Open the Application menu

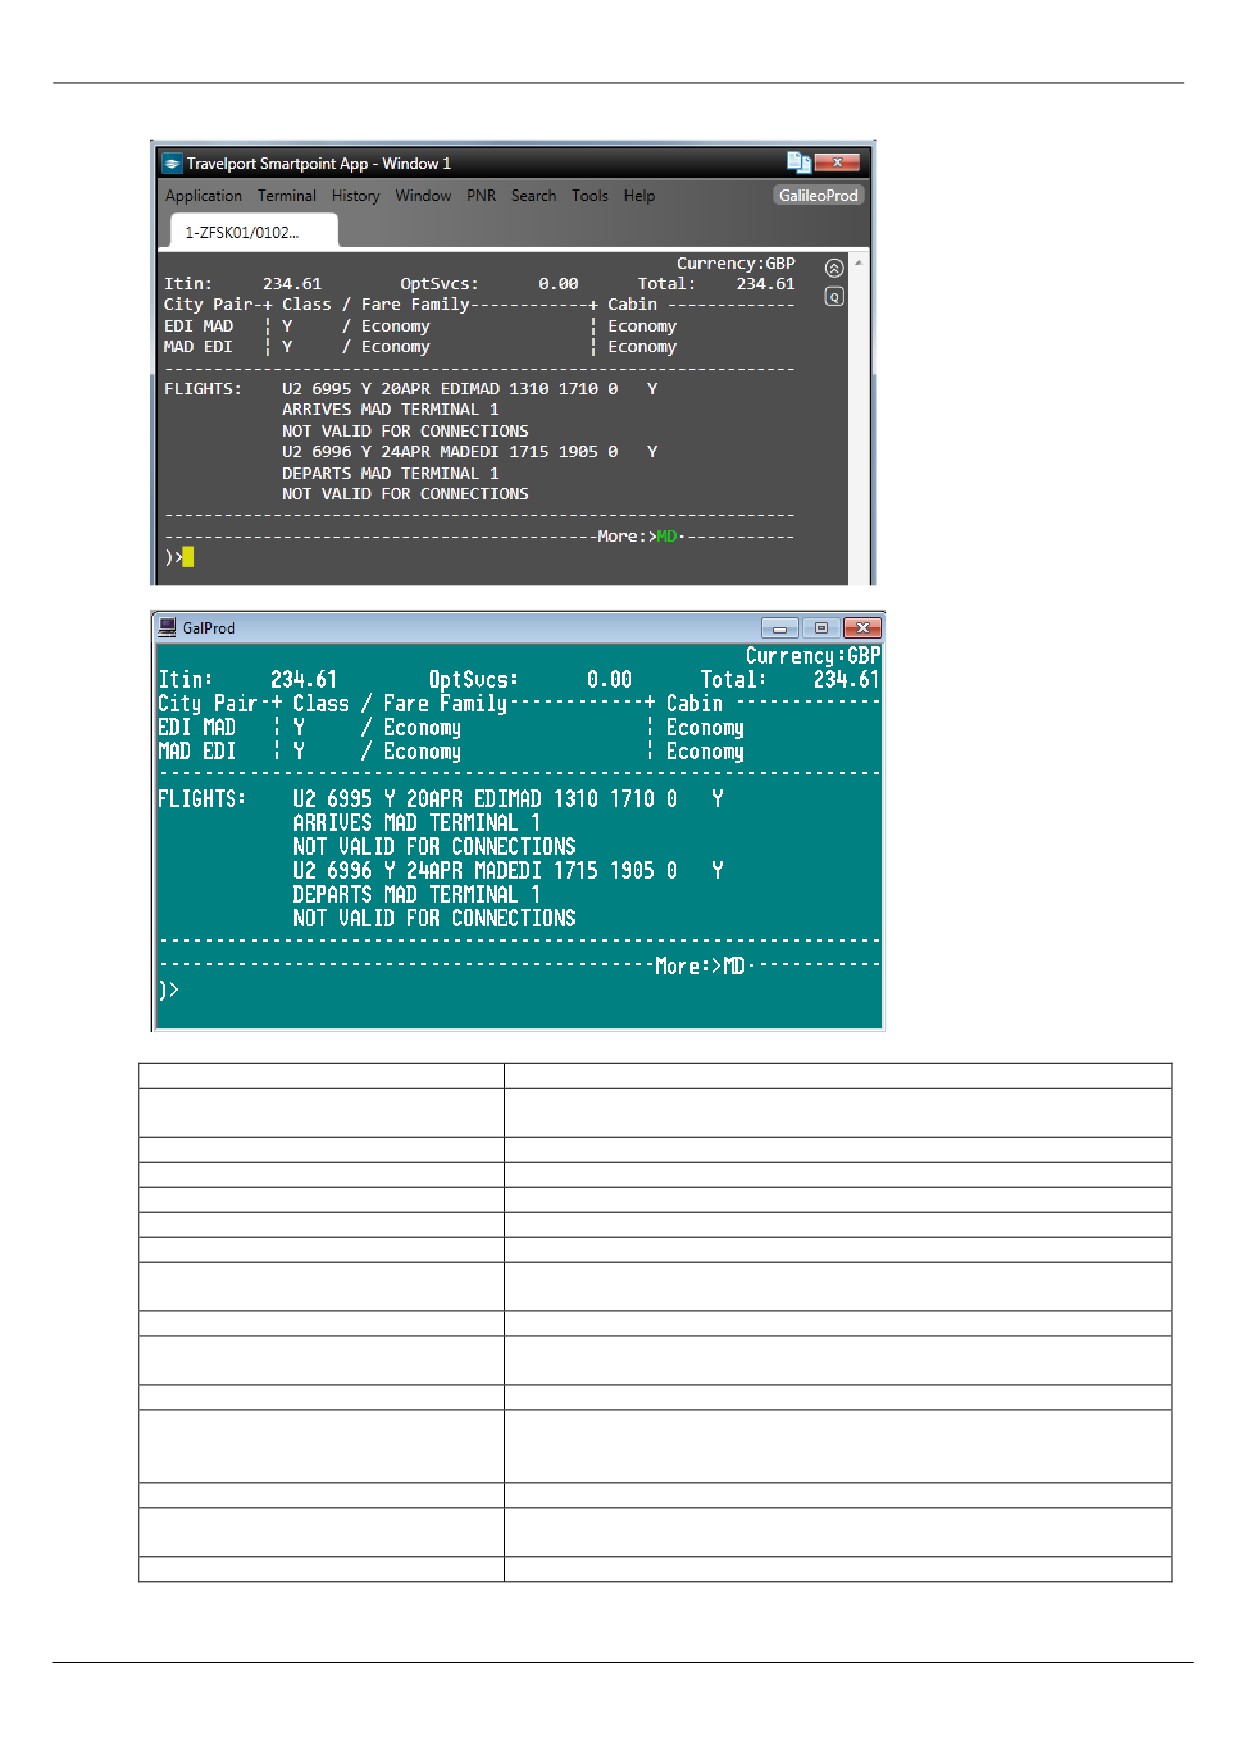[x=204, y=196]
